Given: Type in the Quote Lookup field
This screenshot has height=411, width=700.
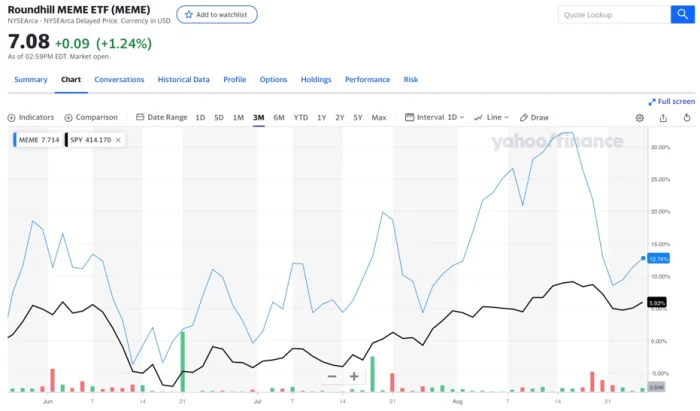Looking at the screenshot, I should click(610, 15).
